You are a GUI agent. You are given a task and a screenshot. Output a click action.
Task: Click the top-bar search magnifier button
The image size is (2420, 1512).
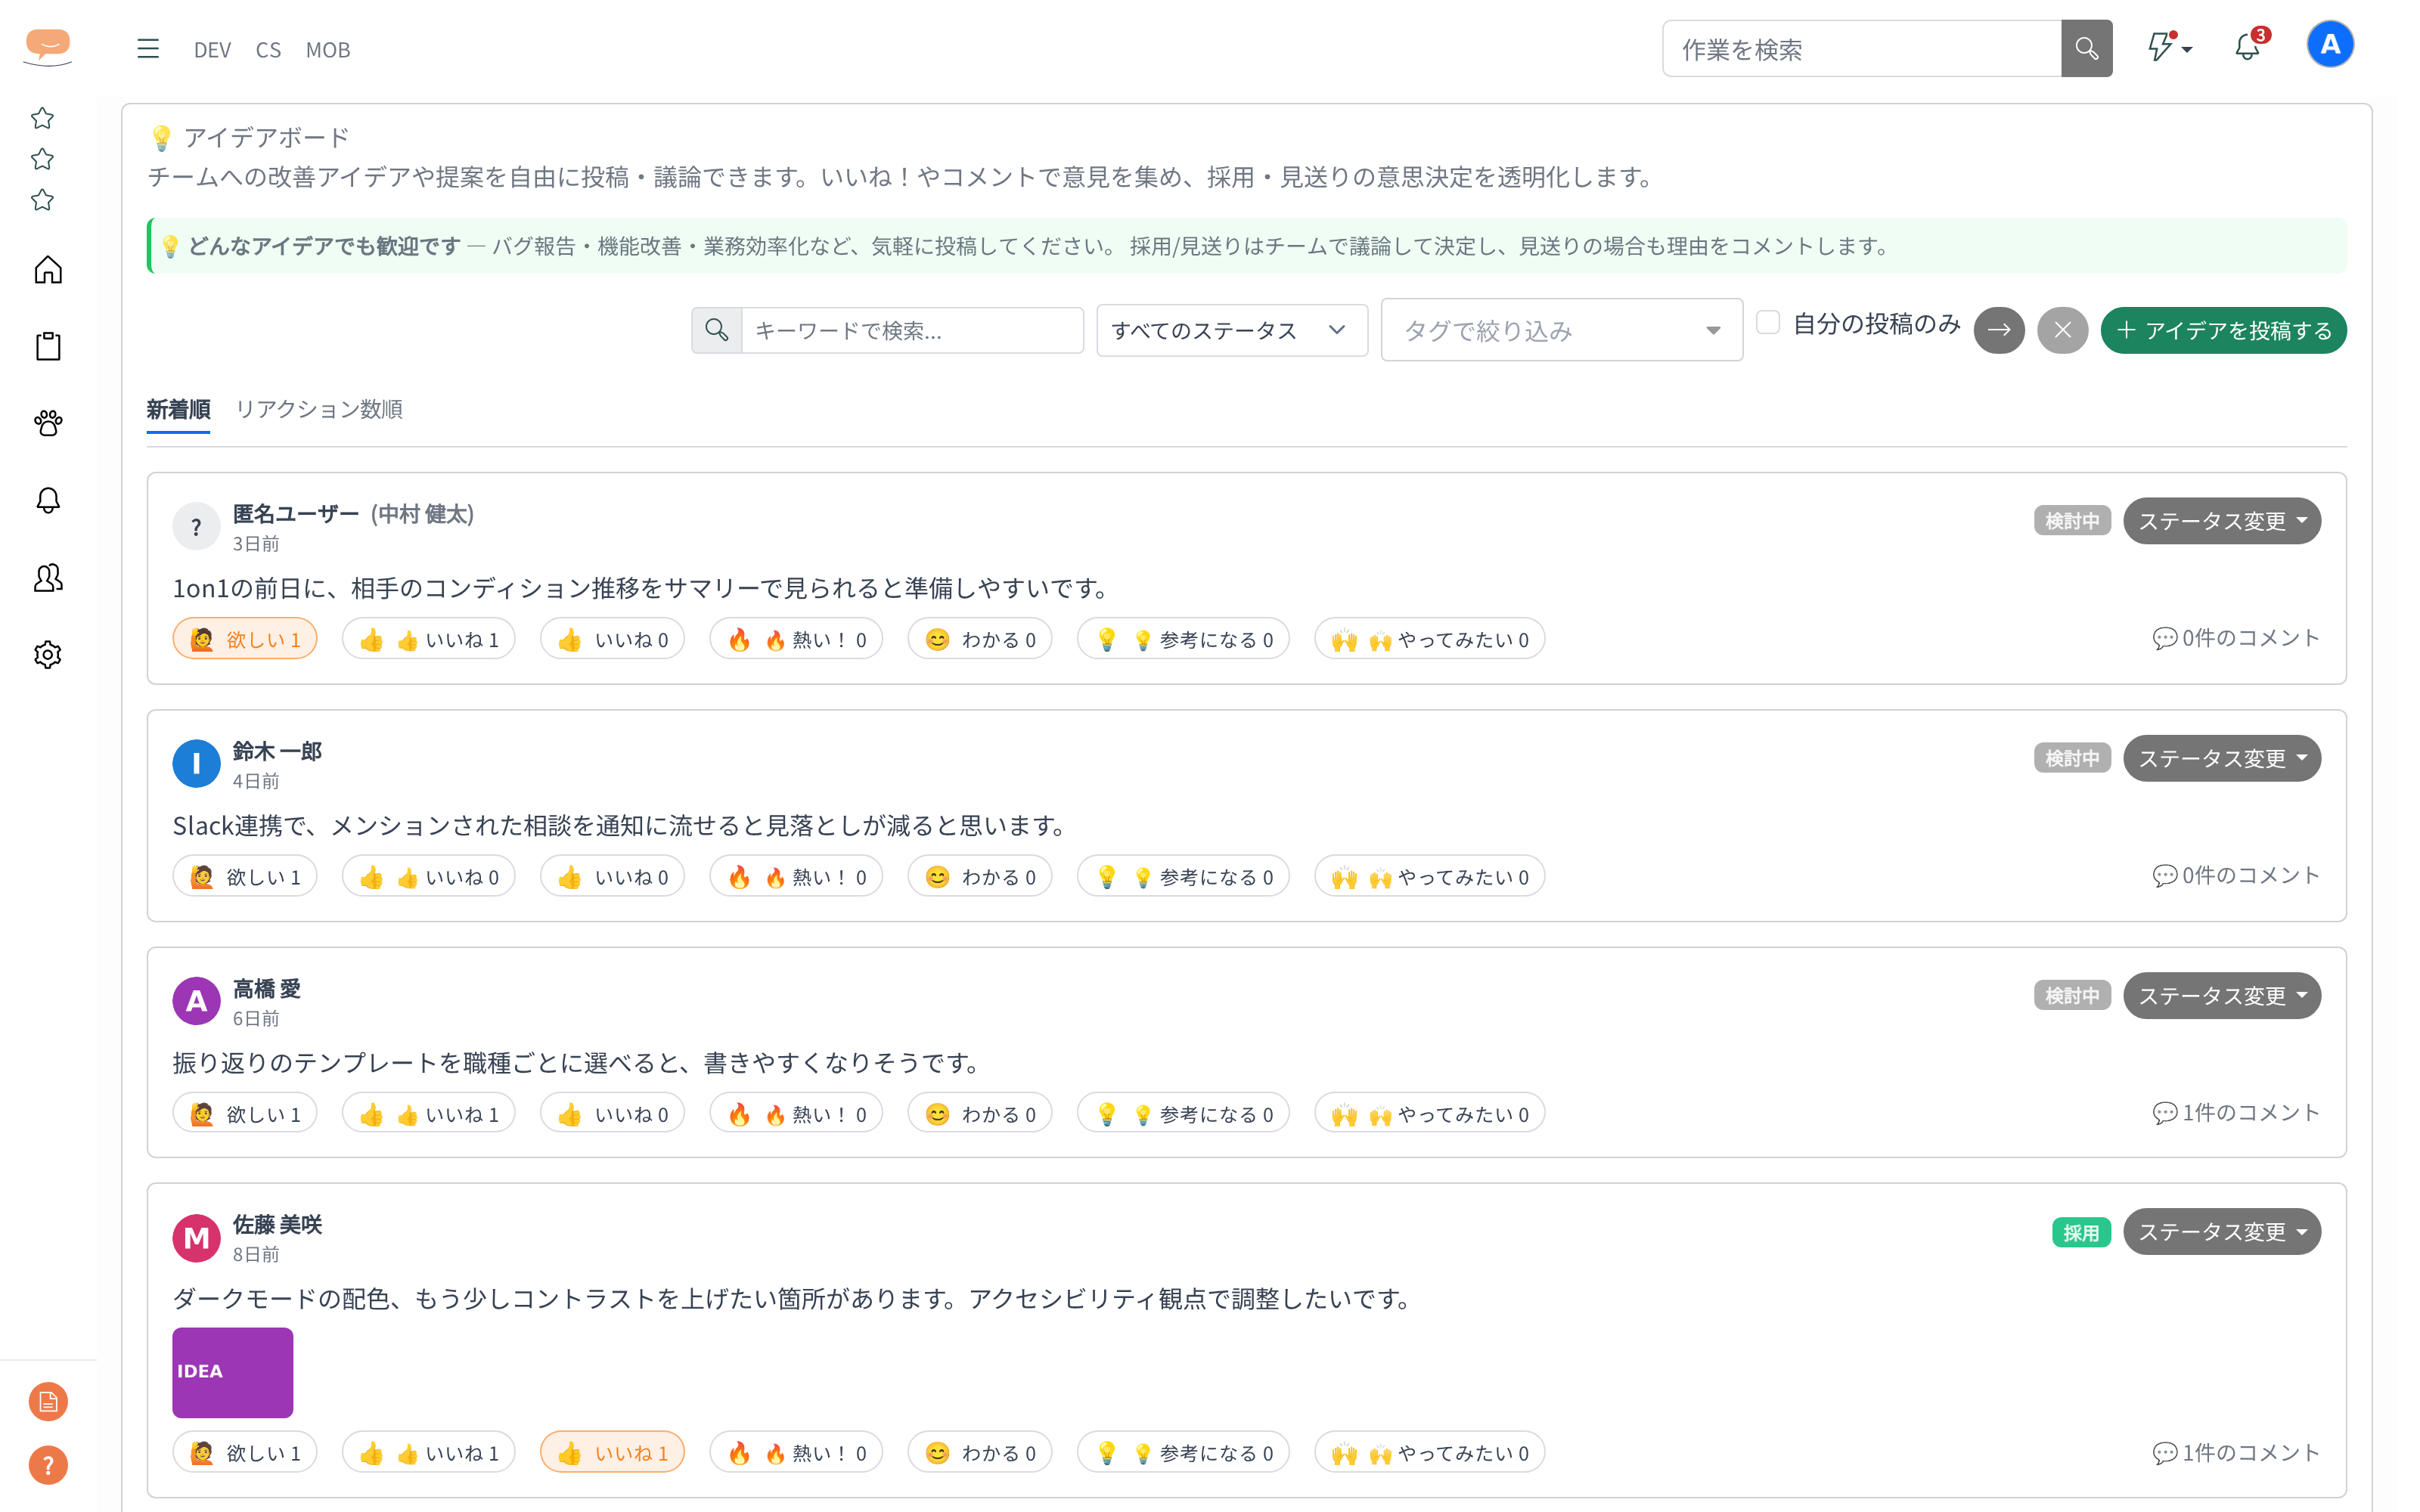(2086, 49)
